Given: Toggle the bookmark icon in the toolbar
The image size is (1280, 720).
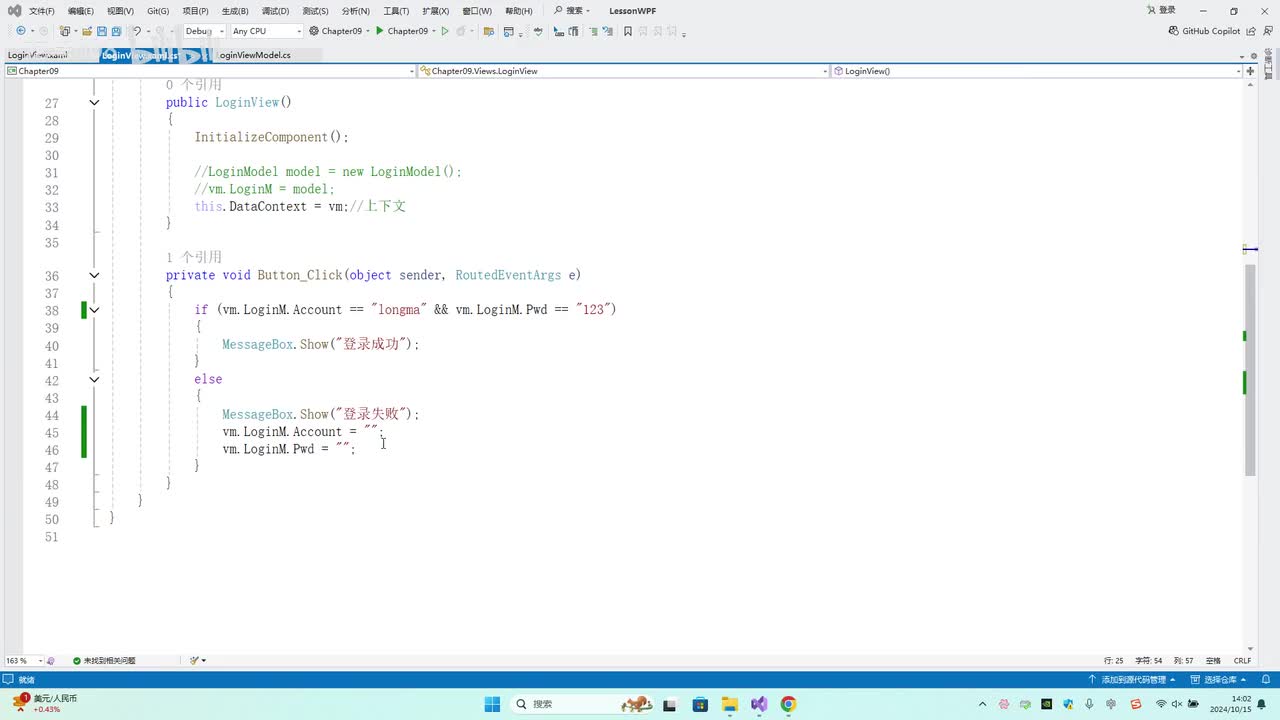Looking at the screenshot, I should [628, 31].
